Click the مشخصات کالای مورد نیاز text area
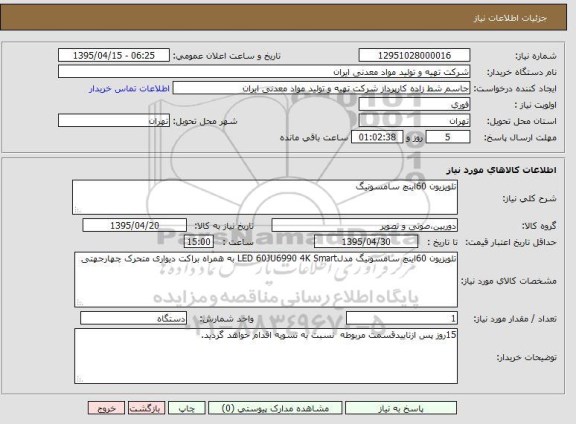The width and height of the screenshot is (576, 424). (266, 280)
